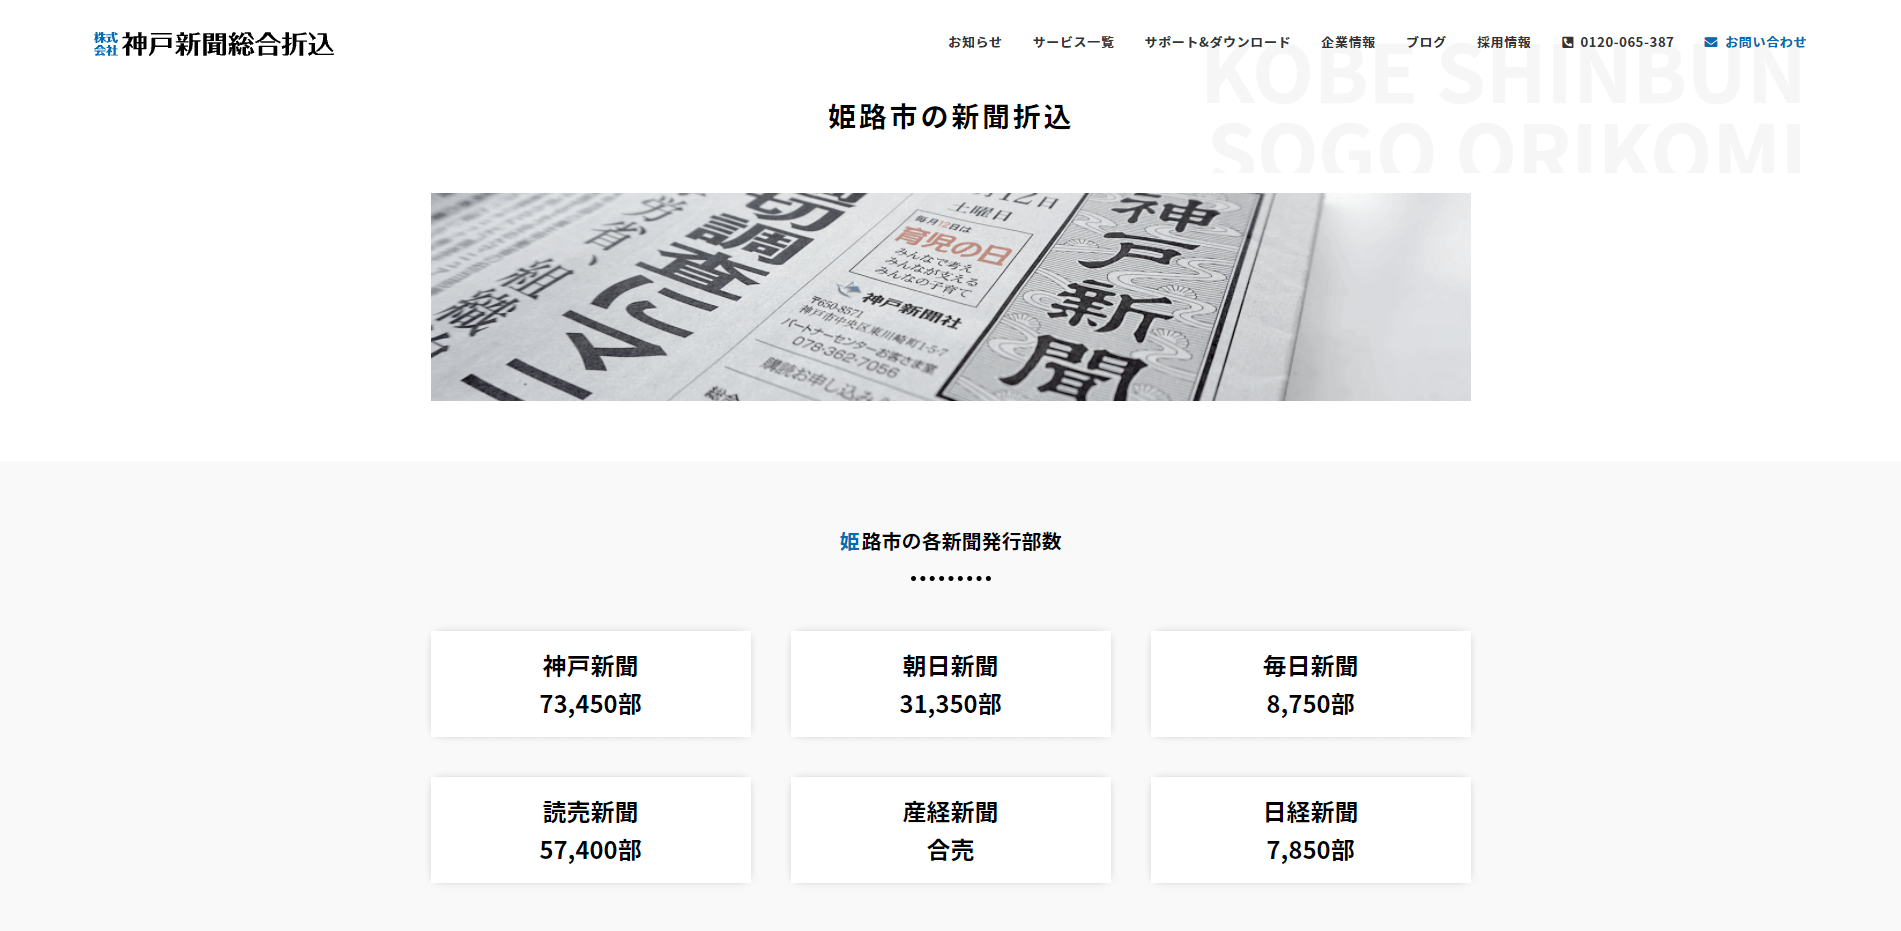
Task: Open the ブログ navigation link
Action: (x=1426, y=42)
